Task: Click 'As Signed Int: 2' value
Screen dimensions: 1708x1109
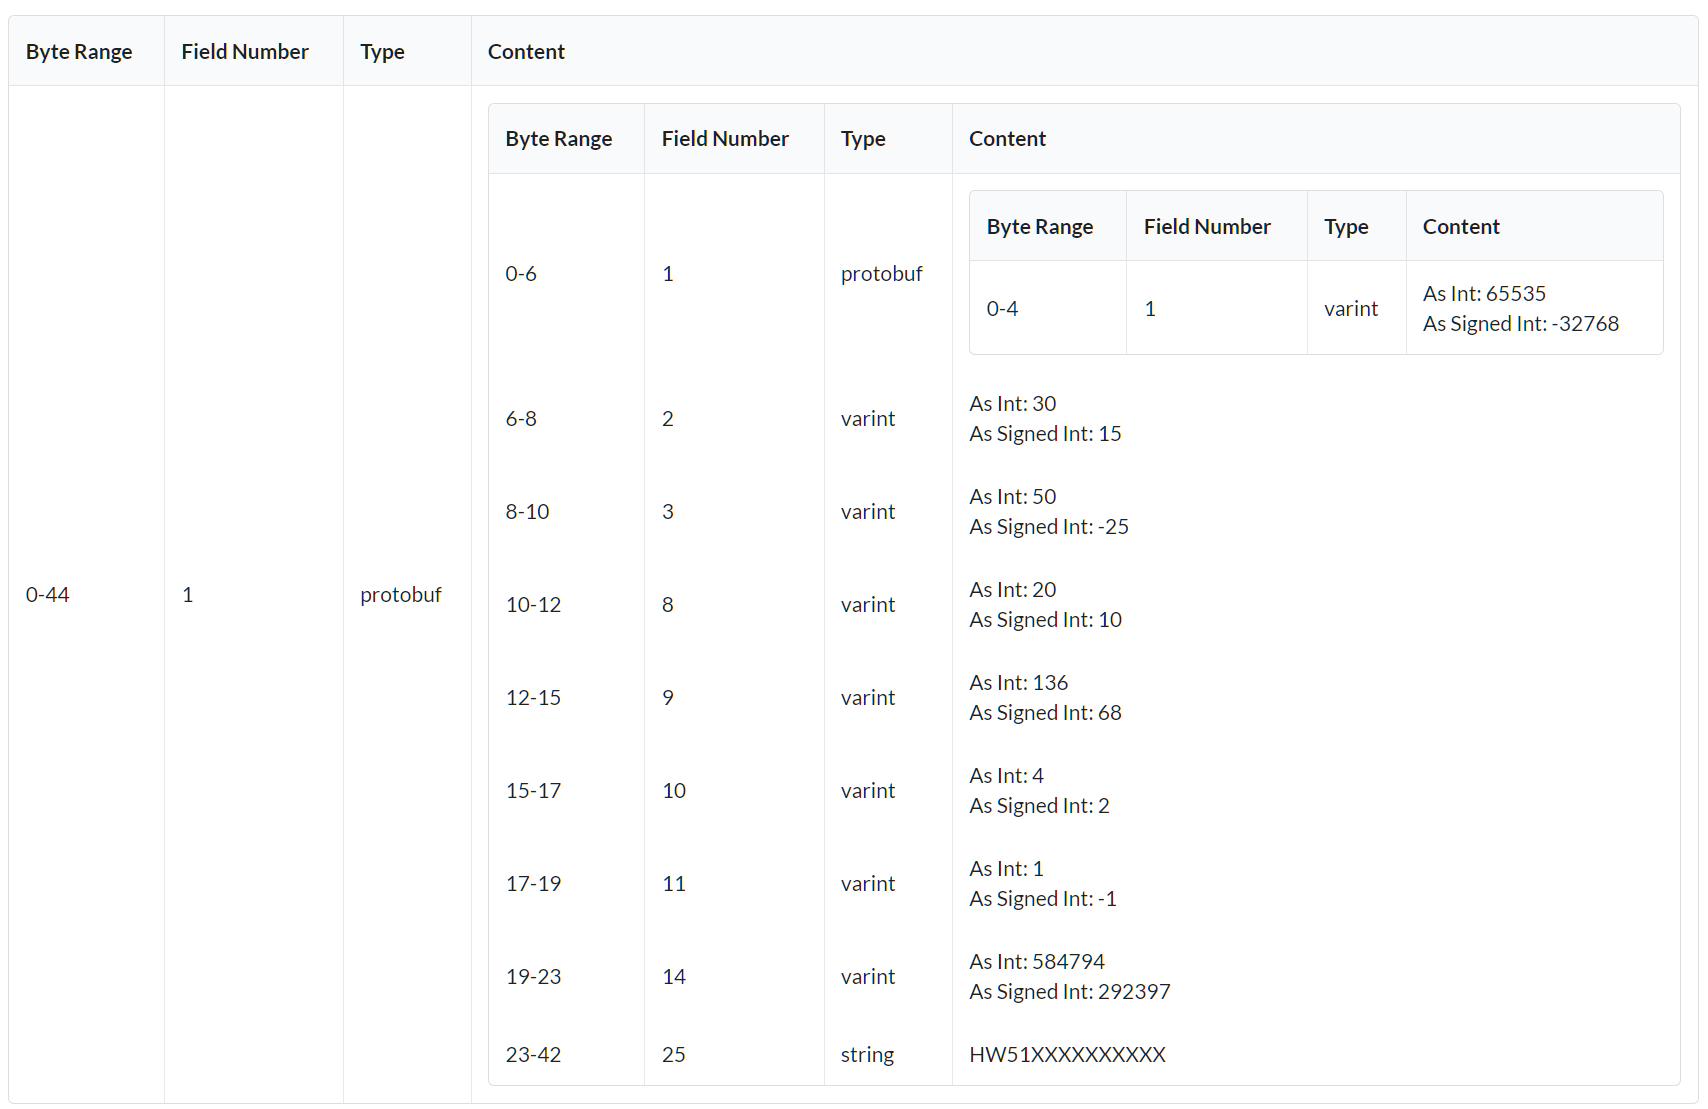Action: [x=1039, y=805]
